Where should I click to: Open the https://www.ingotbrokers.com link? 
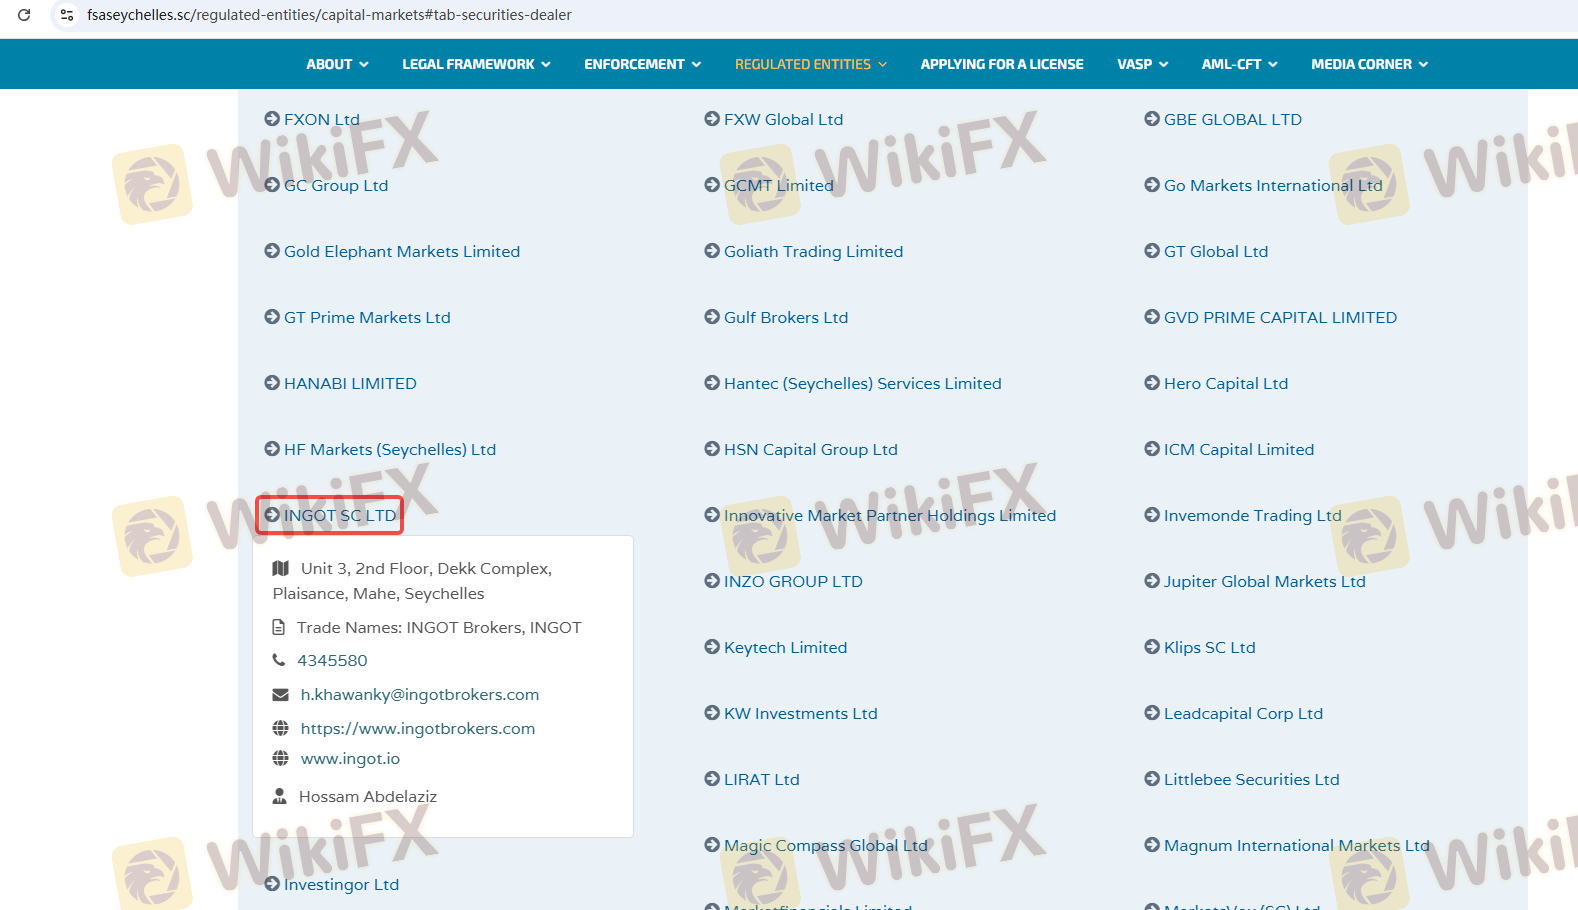coord(417,729)
